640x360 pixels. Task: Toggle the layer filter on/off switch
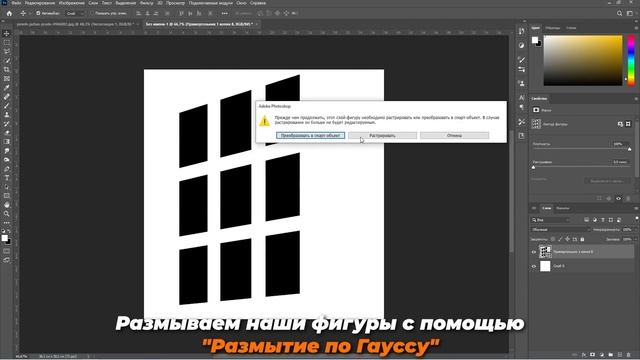pos(636,219)
